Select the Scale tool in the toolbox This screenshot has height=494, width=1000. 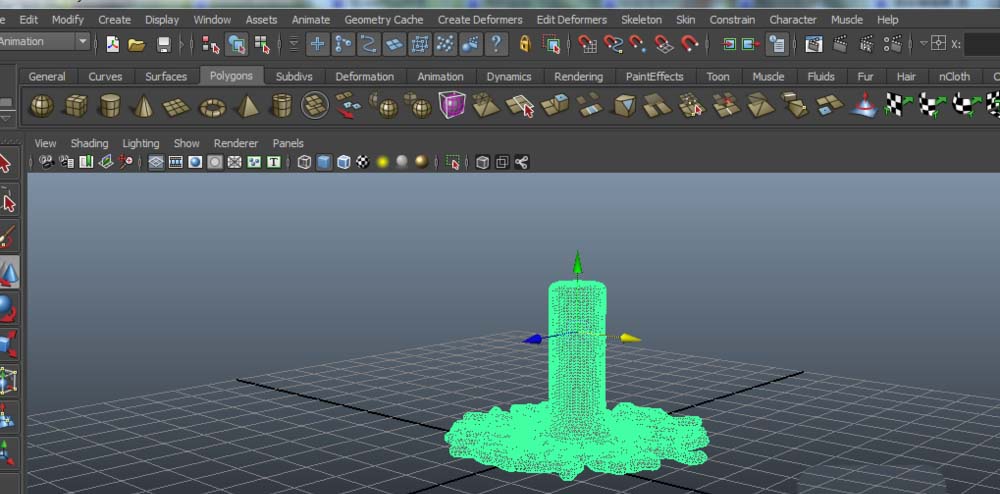8,344
